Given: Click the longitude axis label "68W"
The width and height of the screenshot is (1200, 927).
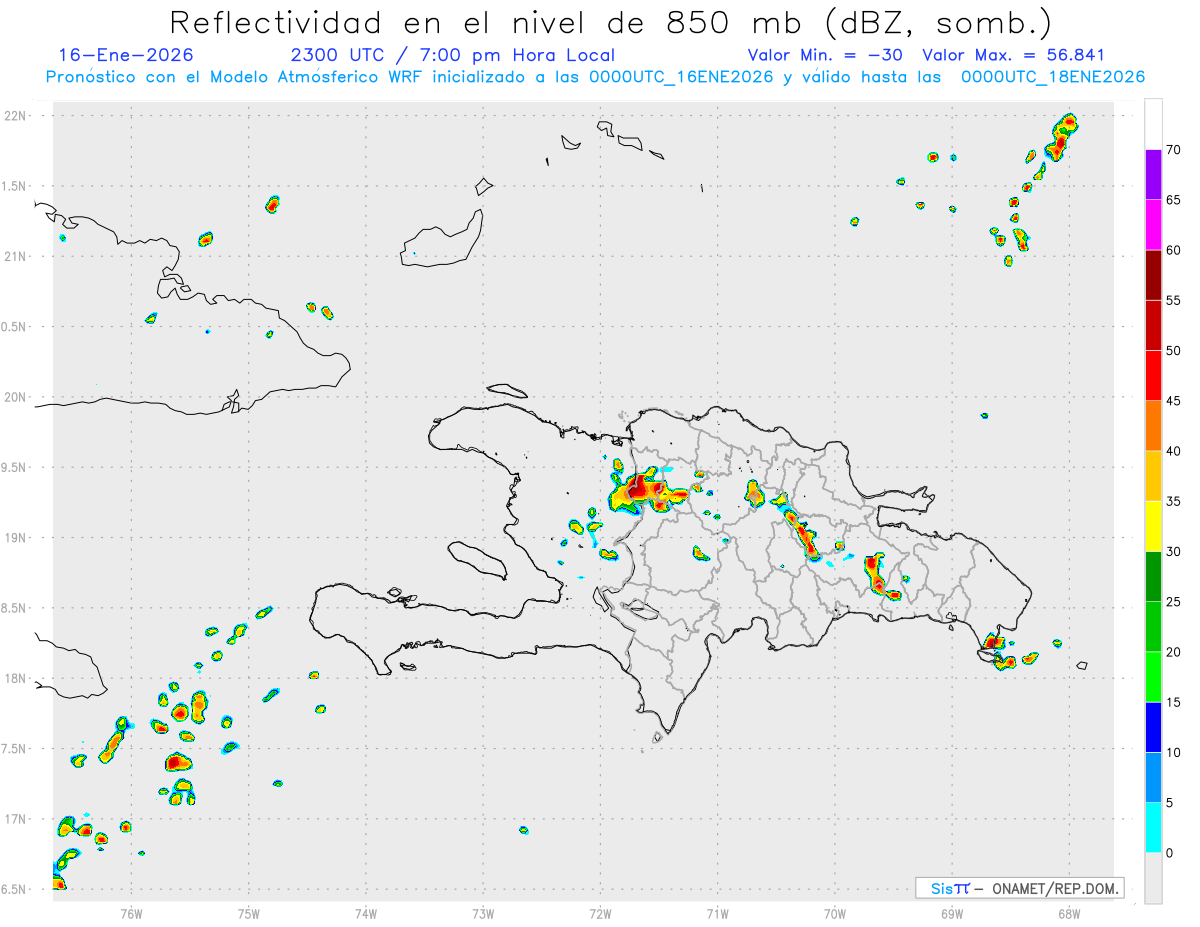Looking at the screenshot, I should click(1069, 913).
